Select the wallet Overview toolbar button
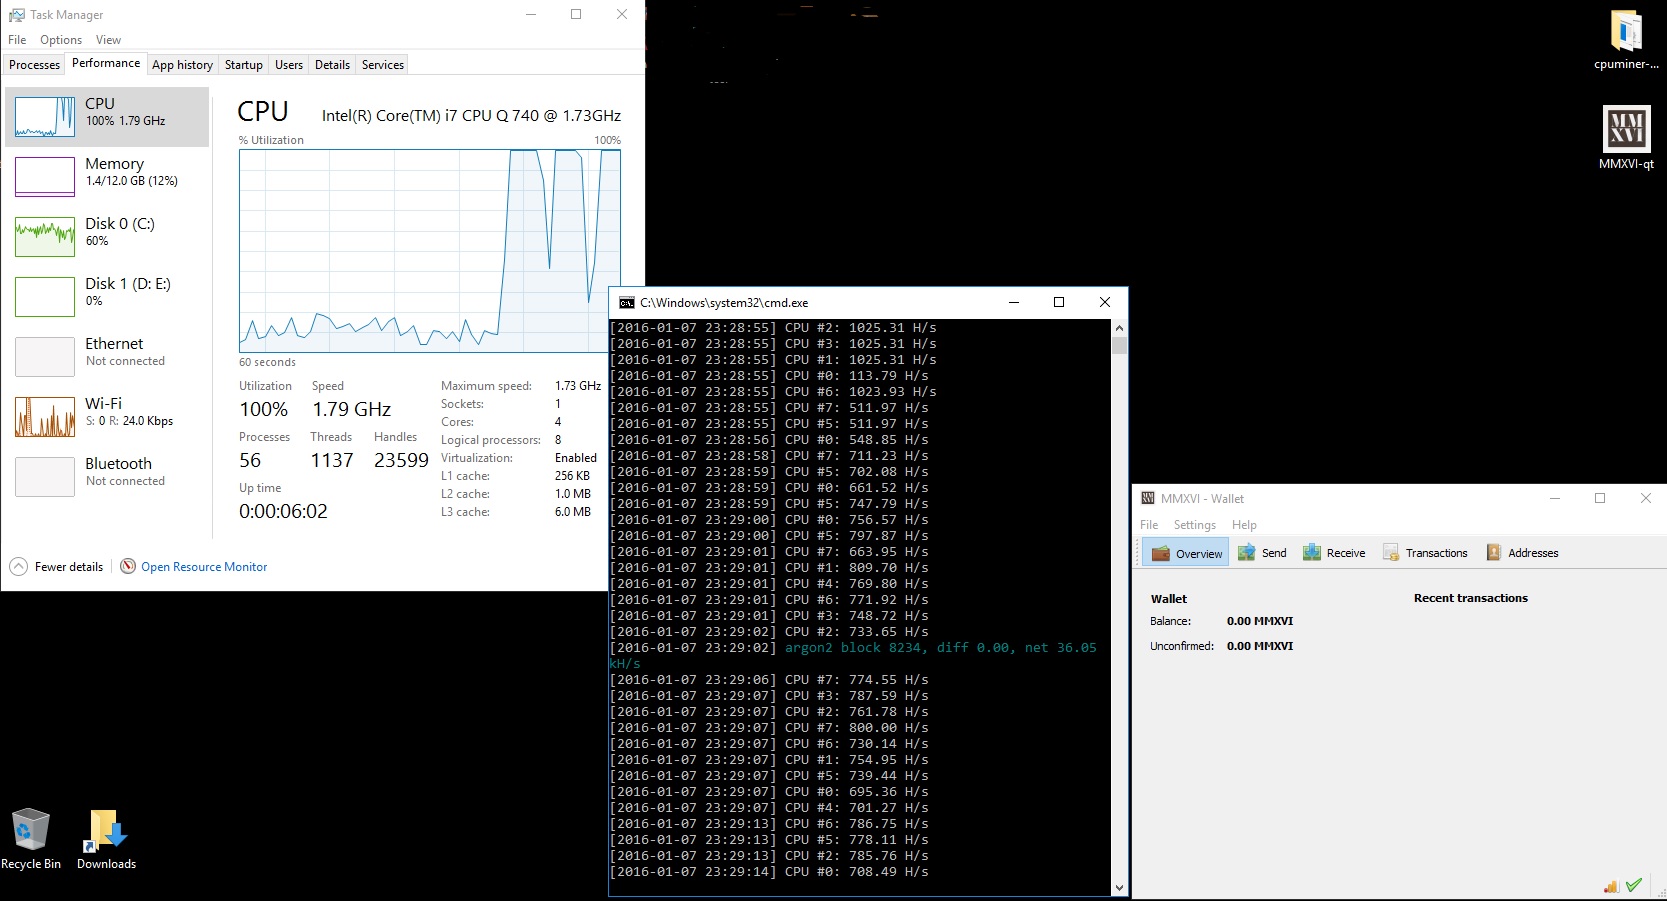 point(1187,553)
